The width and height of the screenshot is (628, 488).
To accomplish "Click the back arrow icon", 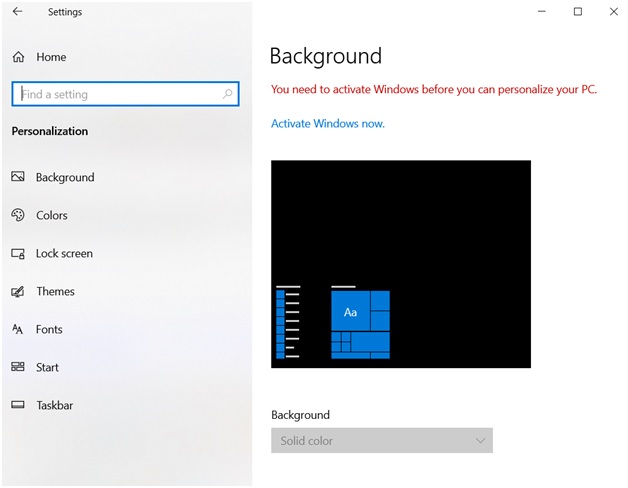I will (x=17, y=12).
